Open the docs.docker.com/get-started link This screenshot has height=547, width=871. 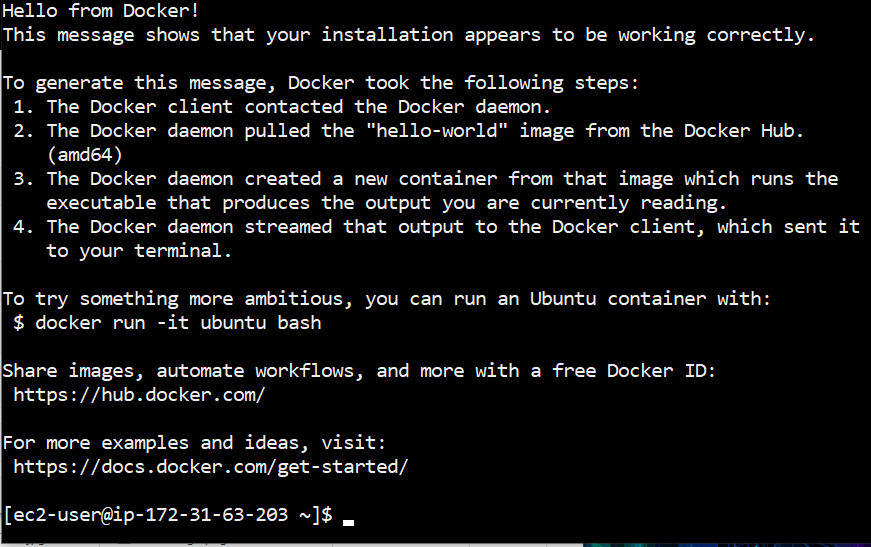tap(211, 467)
